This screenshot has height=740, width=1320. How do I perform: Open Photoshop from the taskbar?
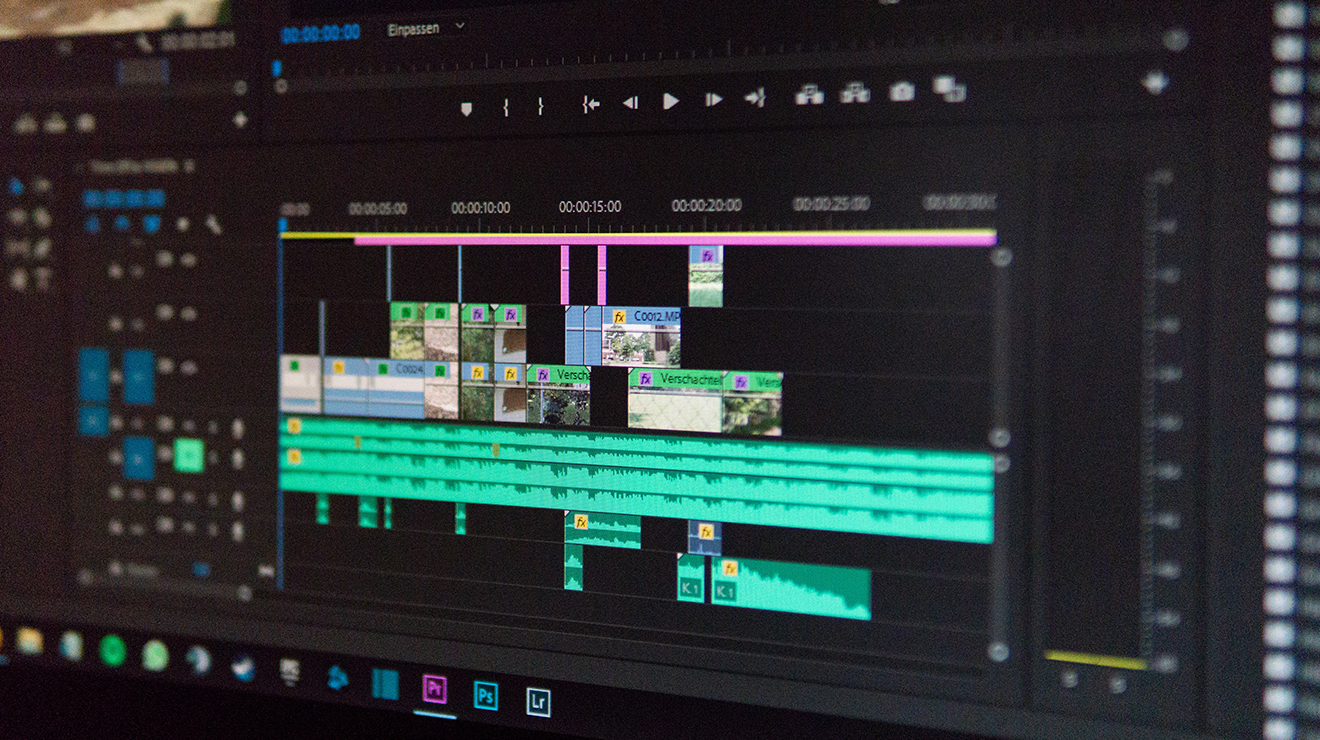tap(486, 695)
